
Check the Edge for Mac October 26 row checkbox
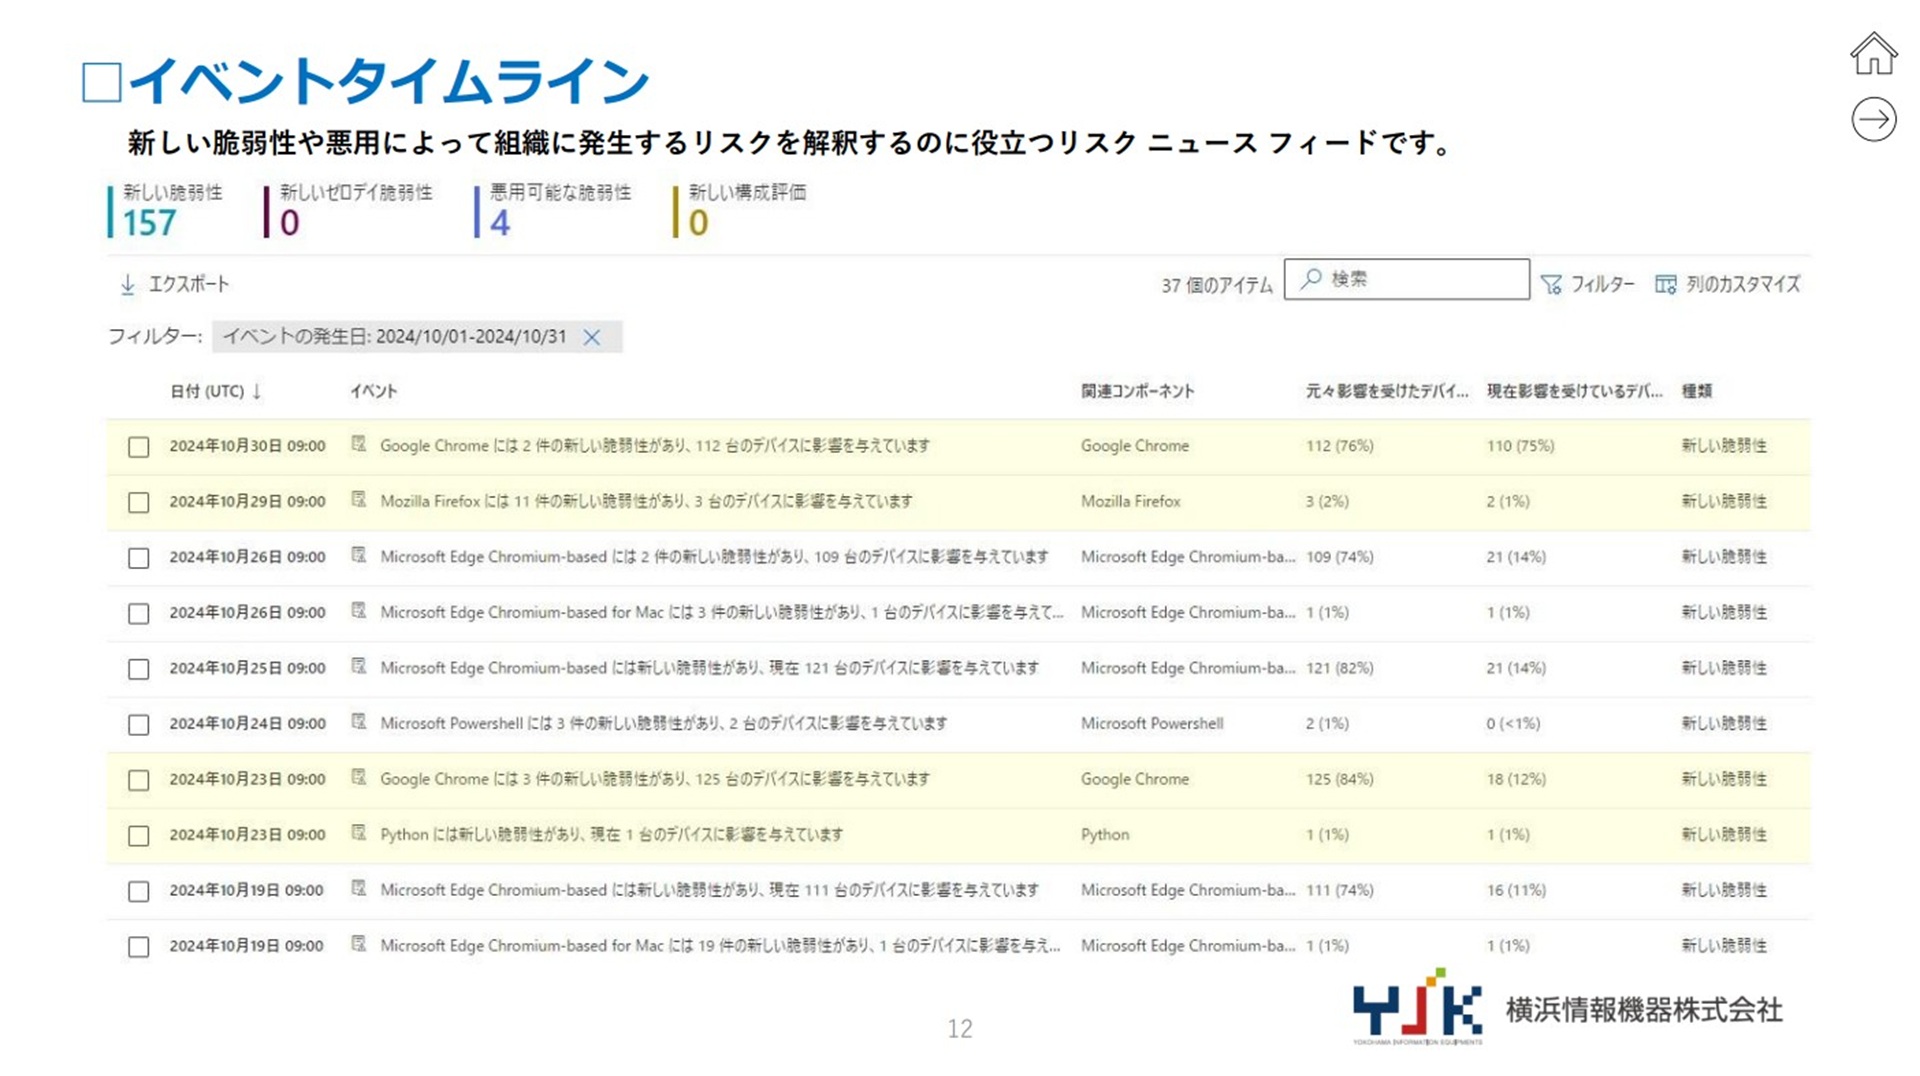(139, 613)
